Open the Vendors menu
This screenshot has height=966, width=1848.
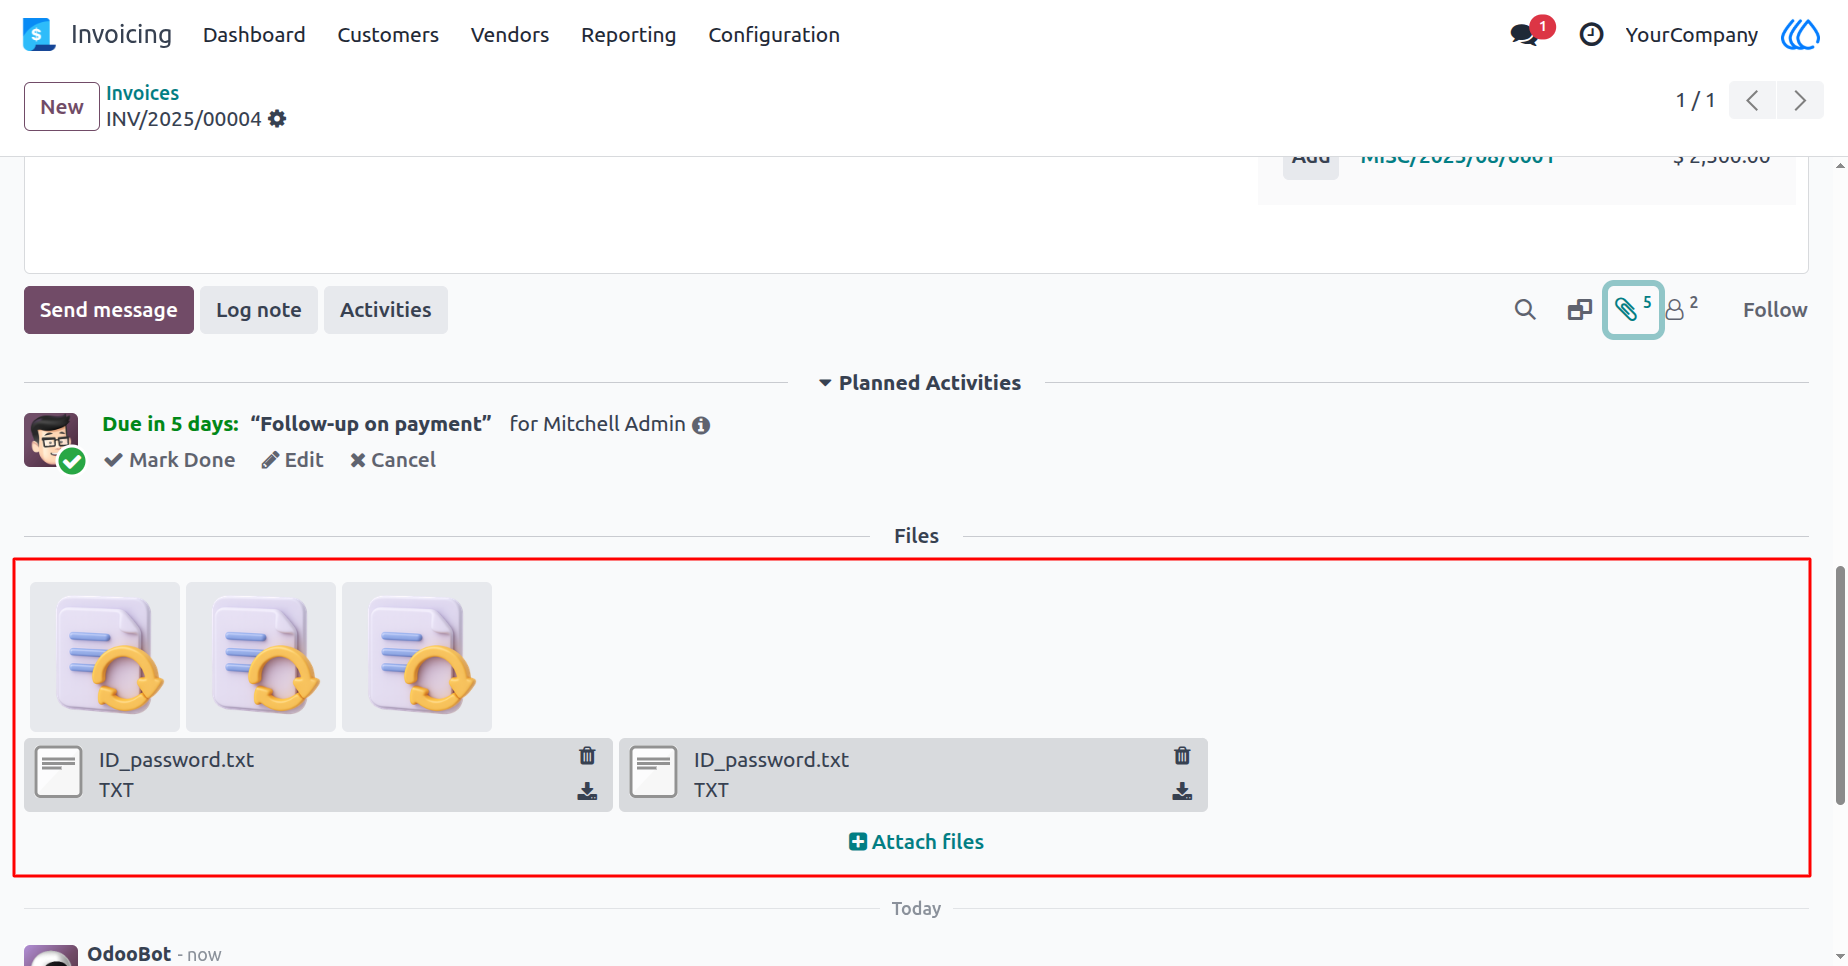coord(510,35)
